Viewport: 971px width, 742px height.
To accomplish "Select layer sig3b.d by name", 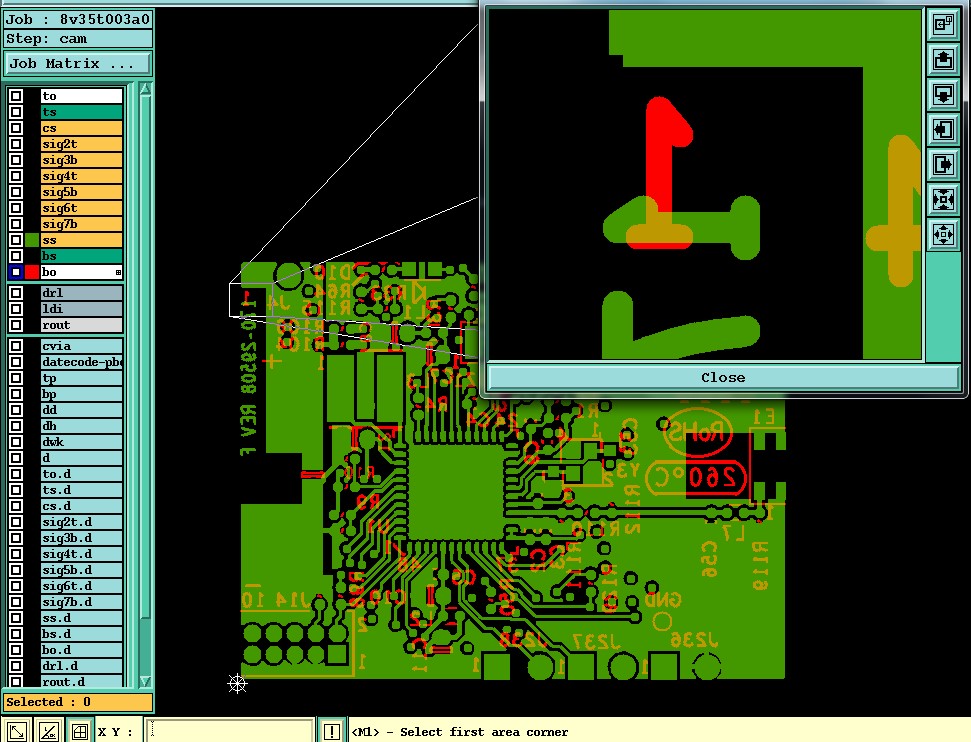I will [x=82, y=538].
